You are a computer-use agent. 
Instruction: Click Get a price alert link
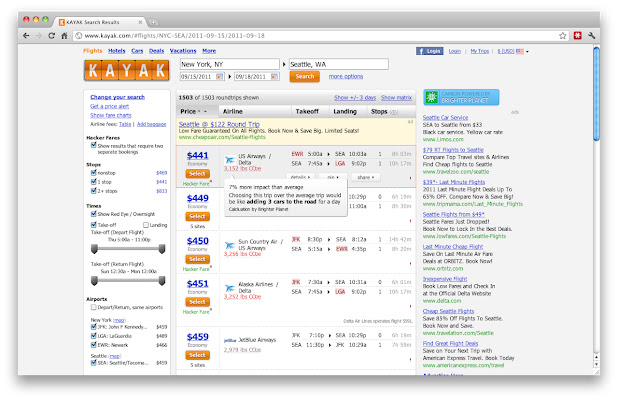(x=110, y=106)
